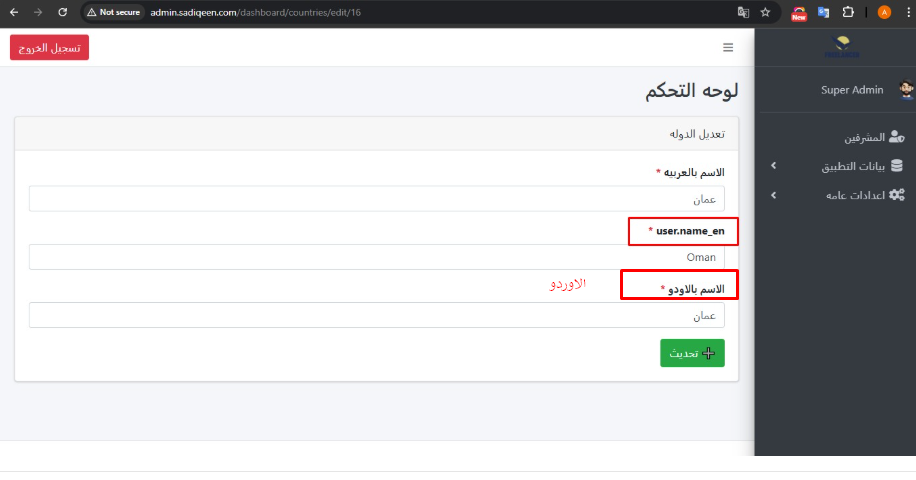Image resolution: width=916 pixels, height=480 pixels.
Task: Click the translate page icon in address bar
Action: (743, 13)
